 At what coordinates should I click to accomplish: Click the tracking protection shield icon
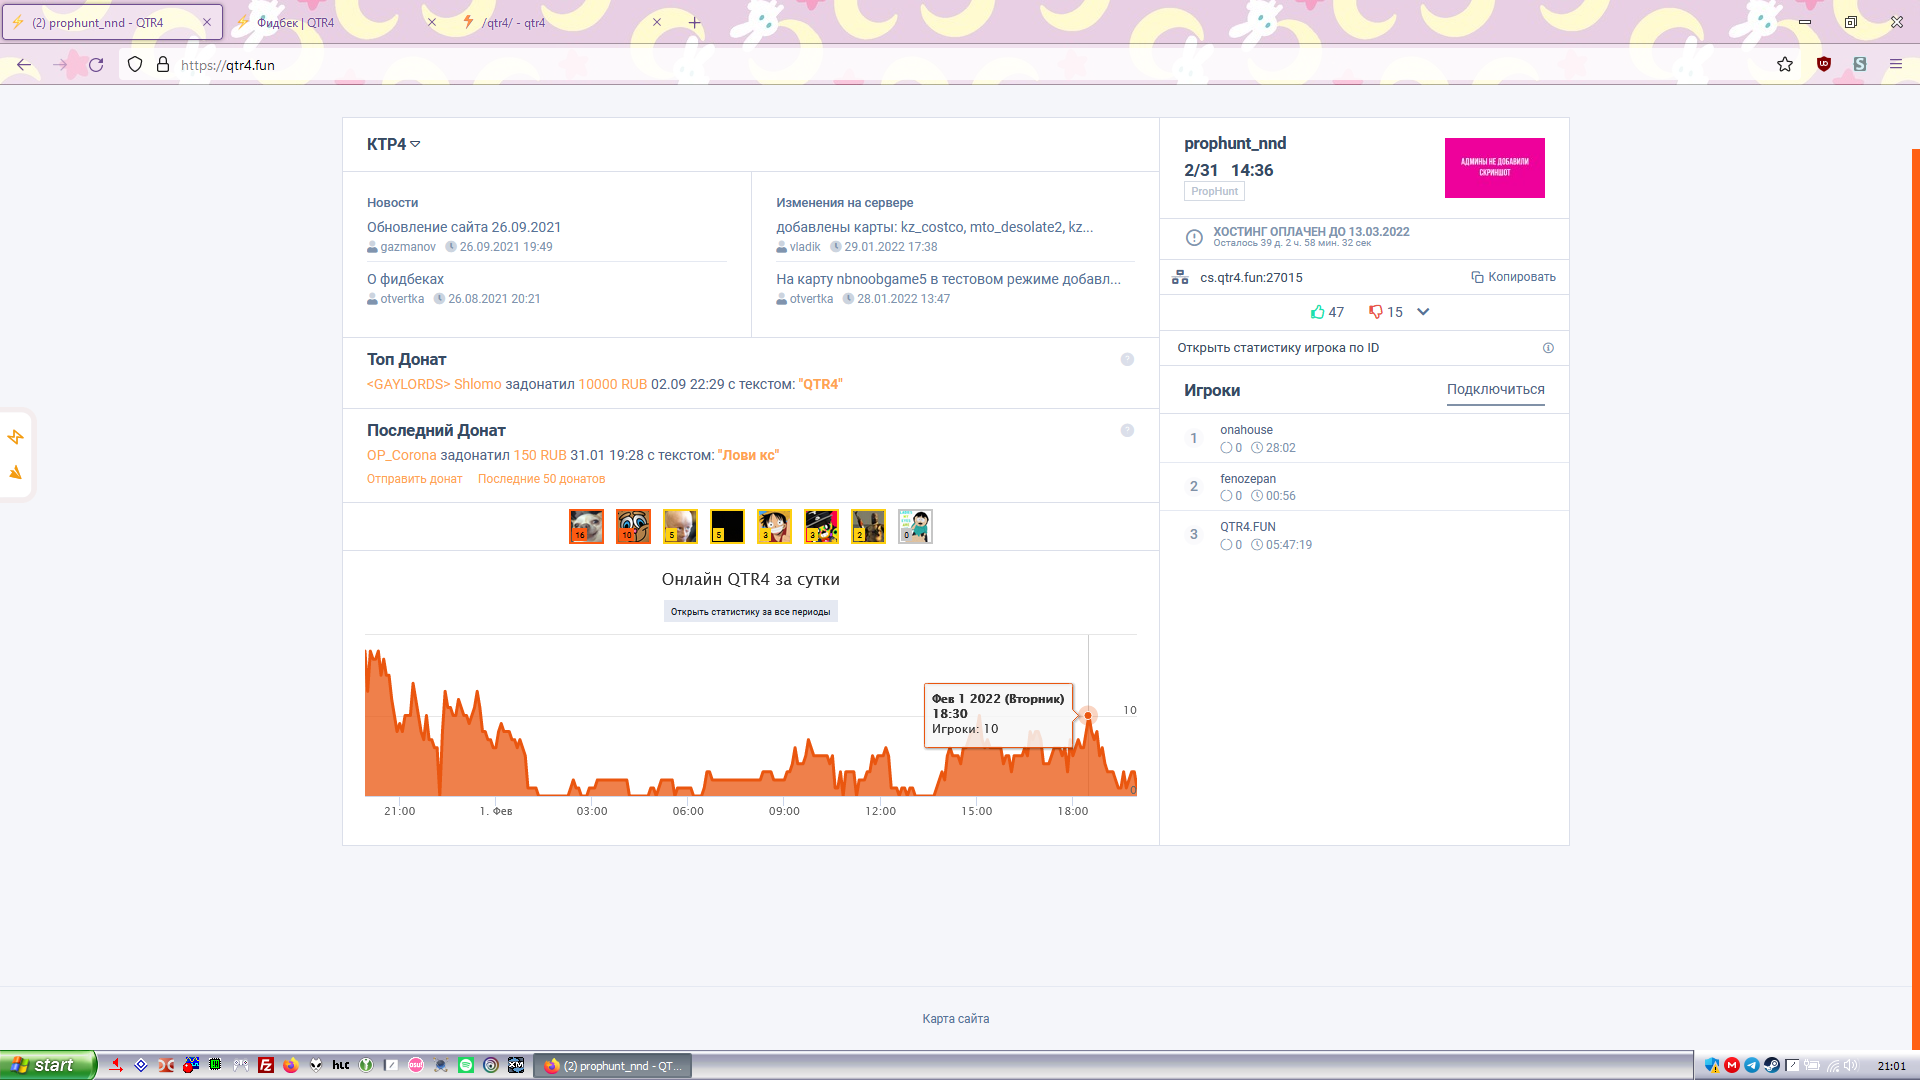pyautogui.click(x=135, y=65)
